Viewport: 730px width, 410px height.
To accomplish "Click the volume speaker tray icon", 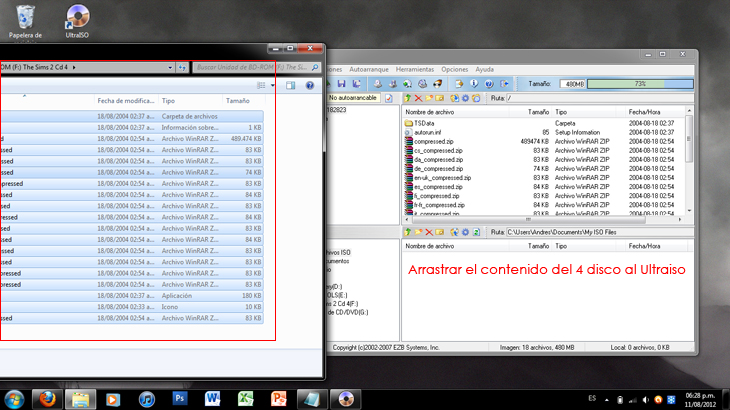I will [x=645, y=400].
